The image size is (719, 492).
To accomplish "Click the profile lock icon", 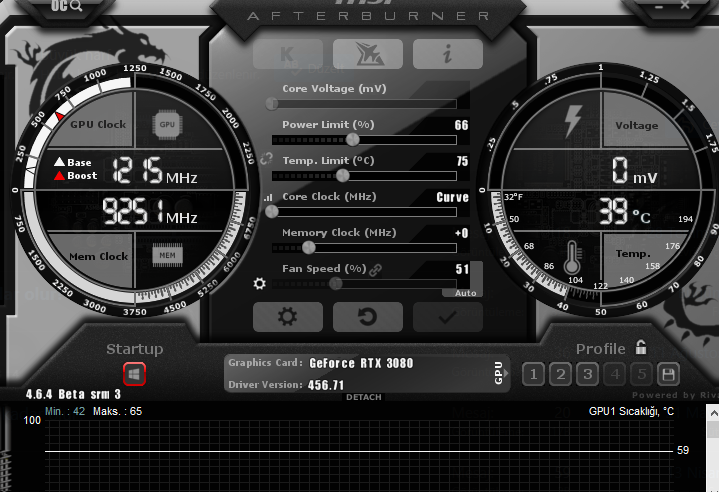I will tap(641, 347).
